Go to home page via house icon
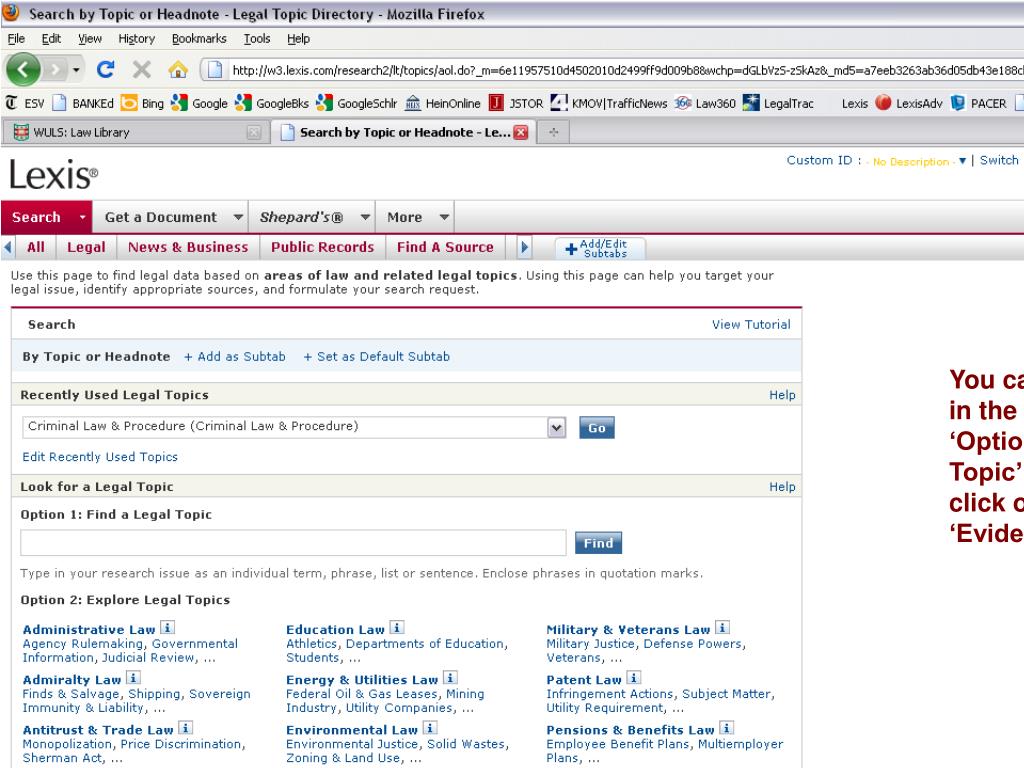This screenshot has height=768, width=1024. click(178, 69)
